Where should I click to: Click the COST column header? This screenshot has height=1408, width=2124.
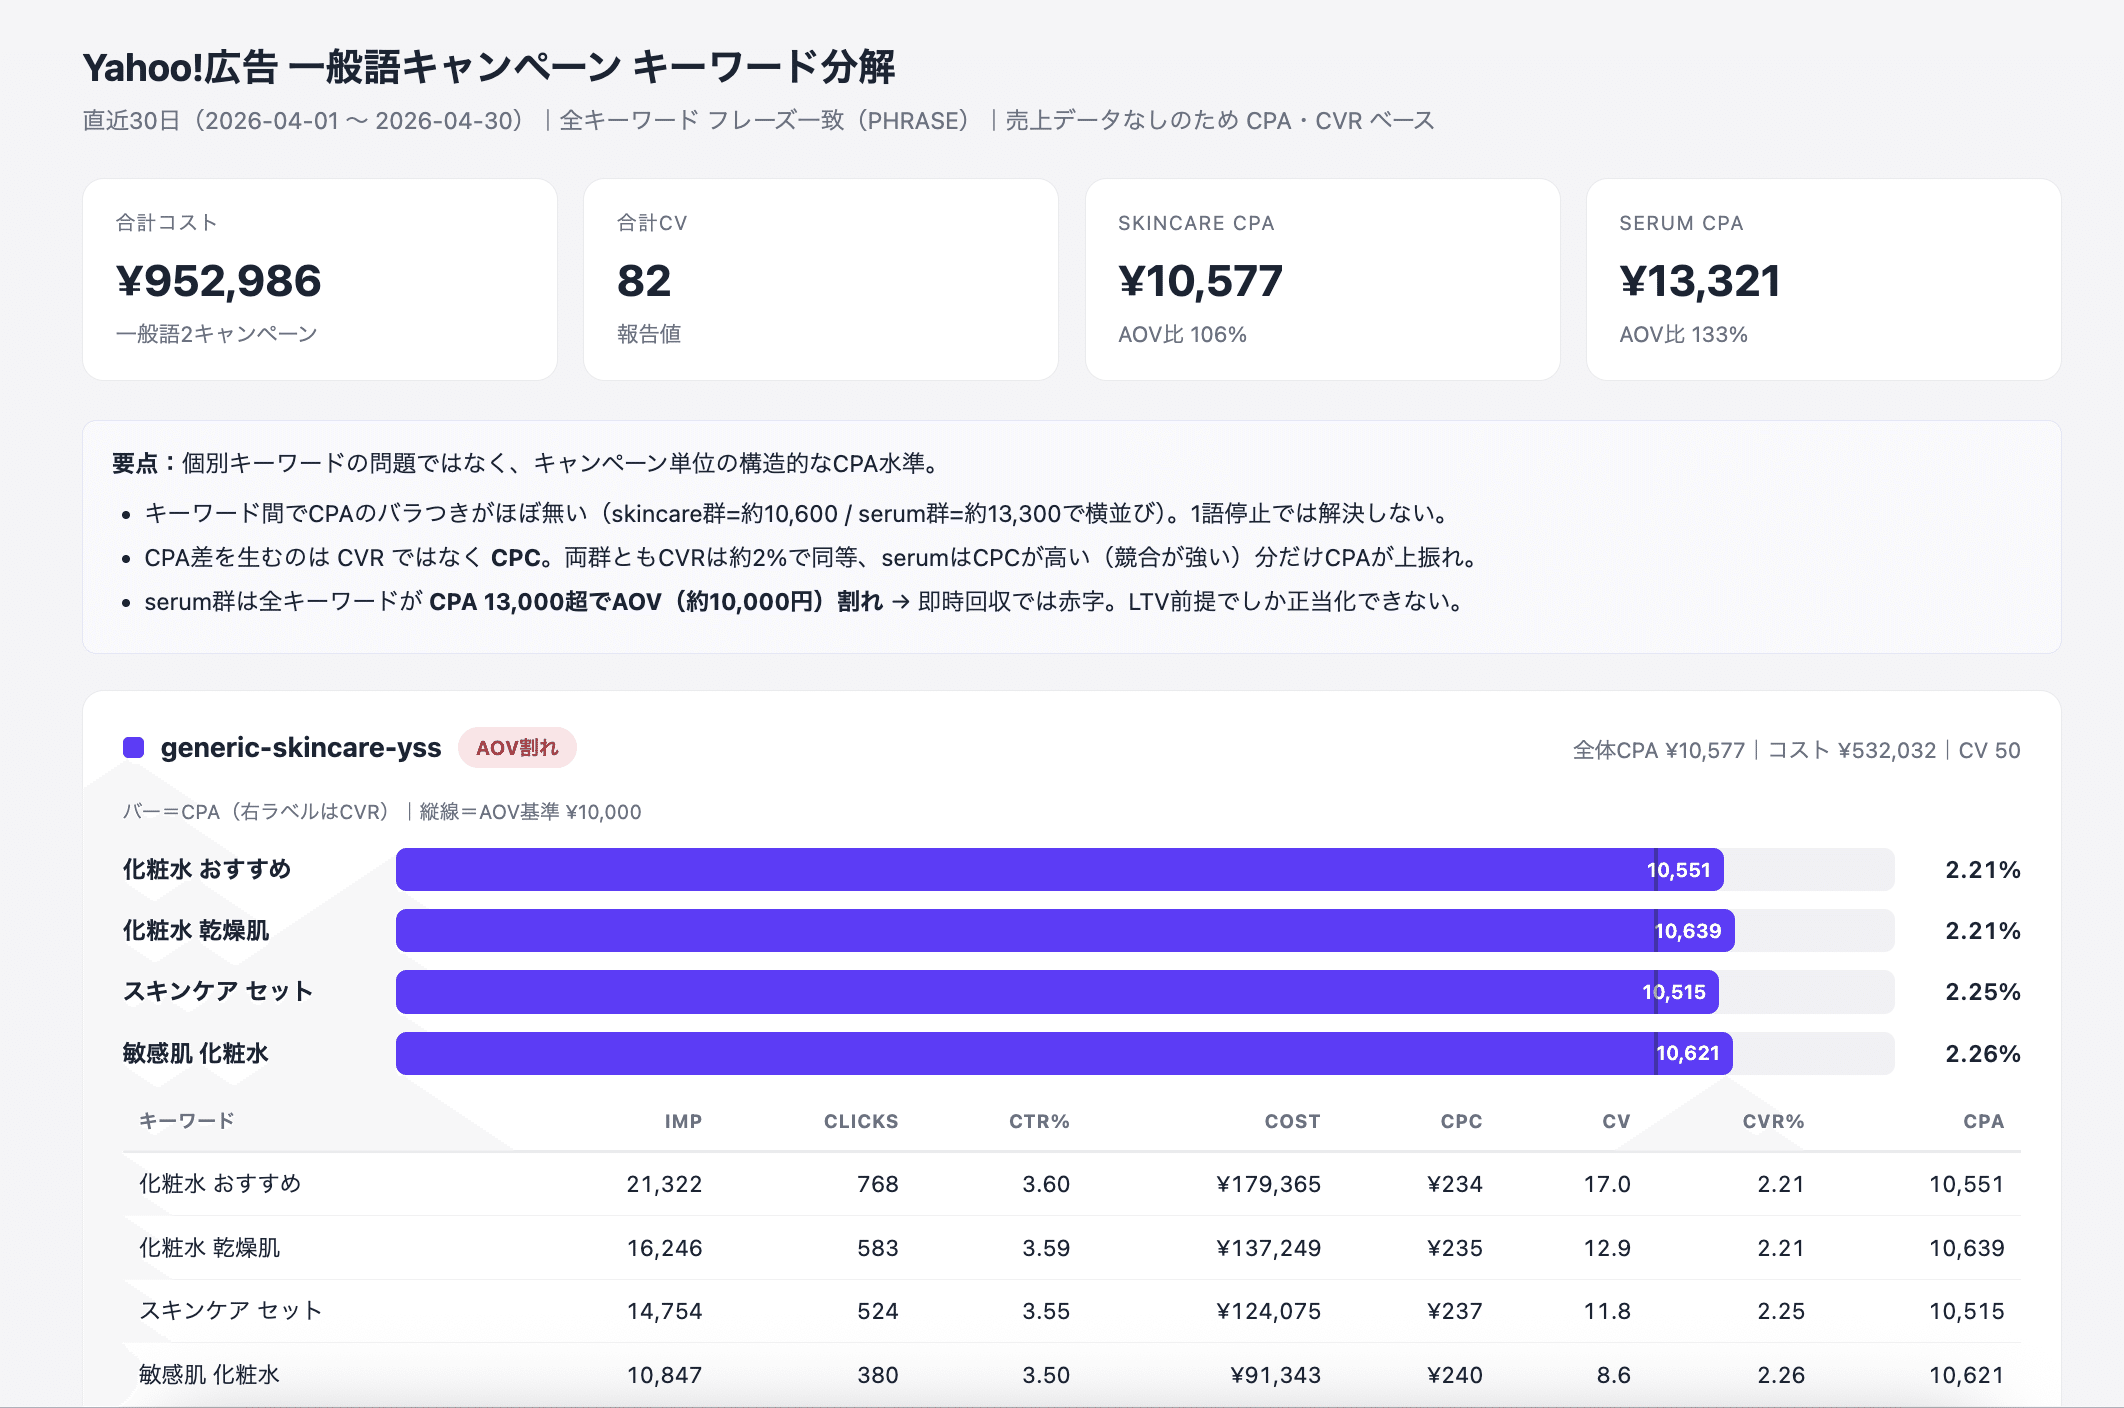1292,1122
